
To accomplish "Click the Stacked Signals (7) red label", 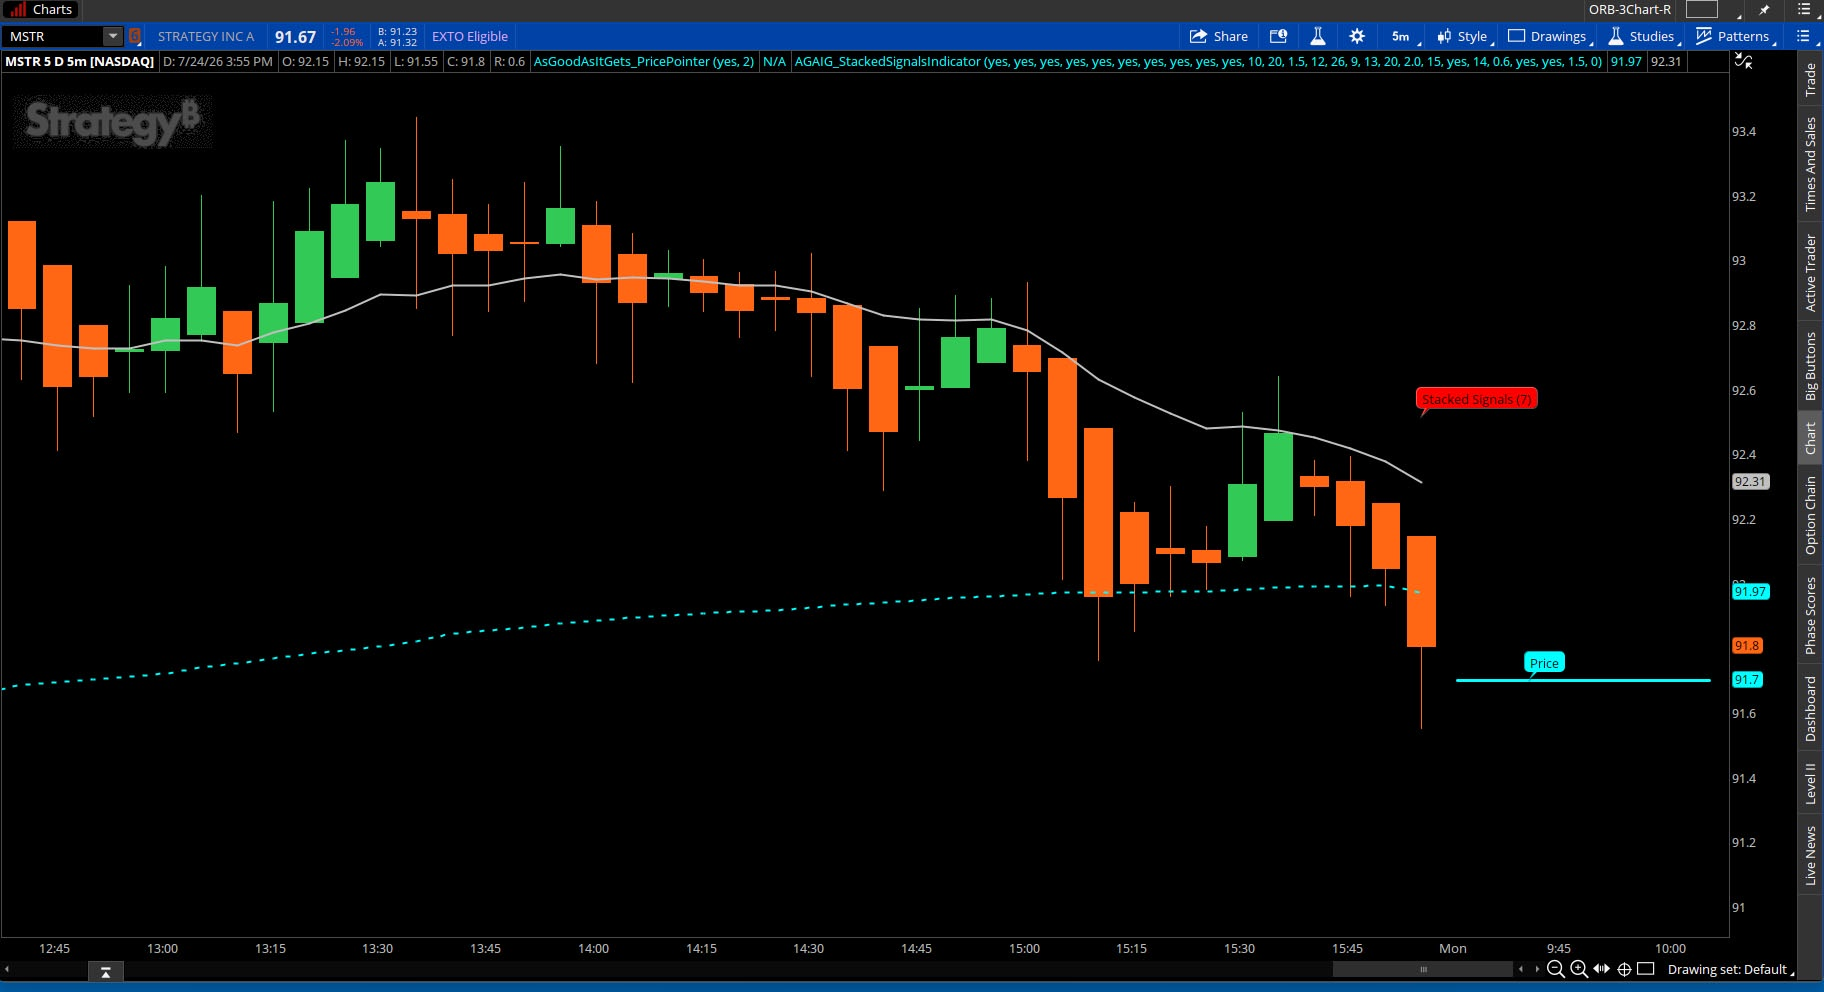I will tap(1476, 399).
